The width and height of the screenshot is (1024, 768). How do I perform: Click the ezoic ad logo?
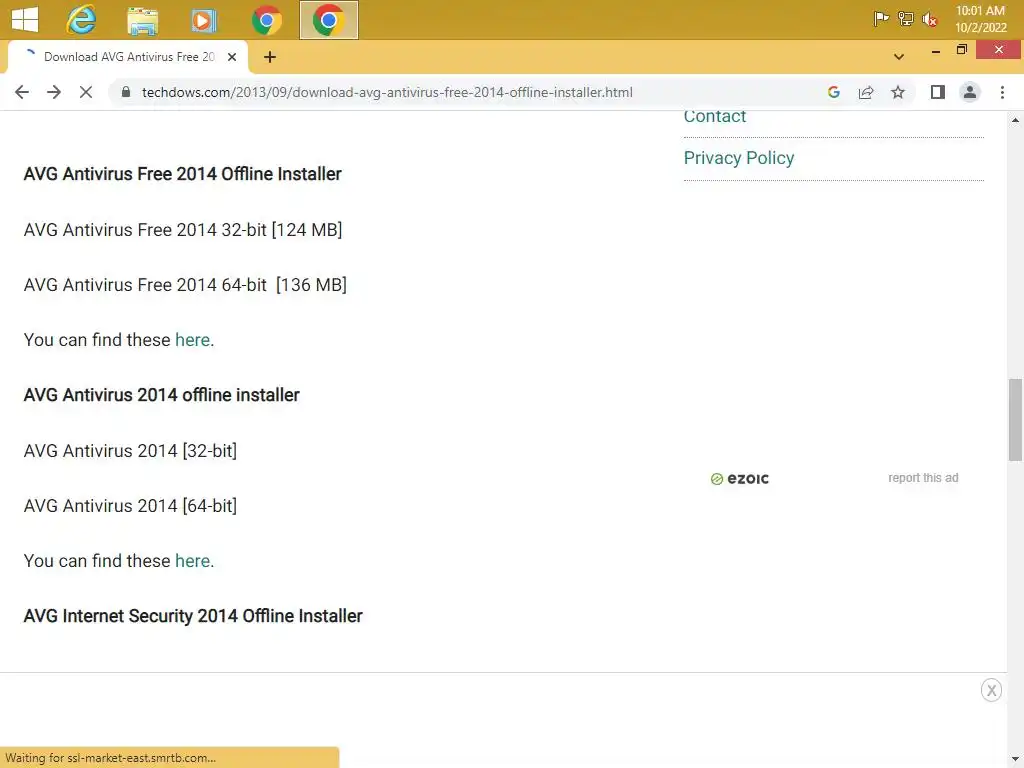tap(739, 479)
